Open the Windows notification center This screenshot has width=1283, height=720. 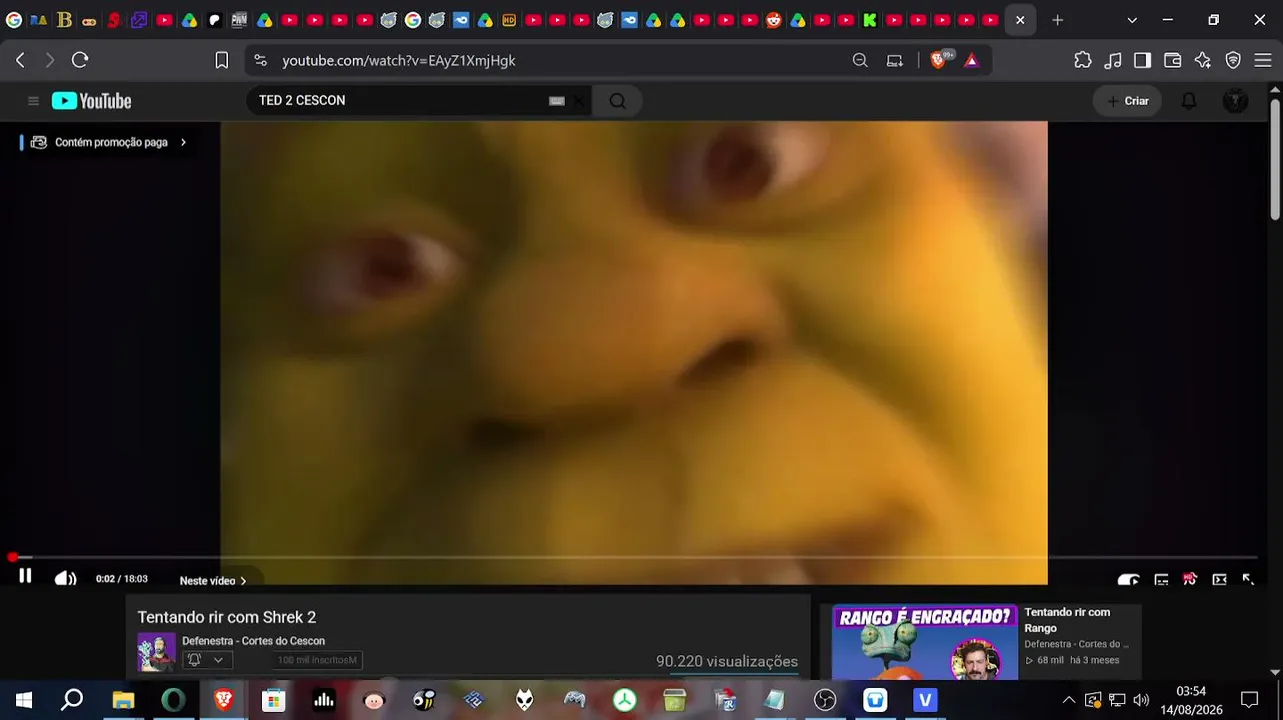(1249, 700)
